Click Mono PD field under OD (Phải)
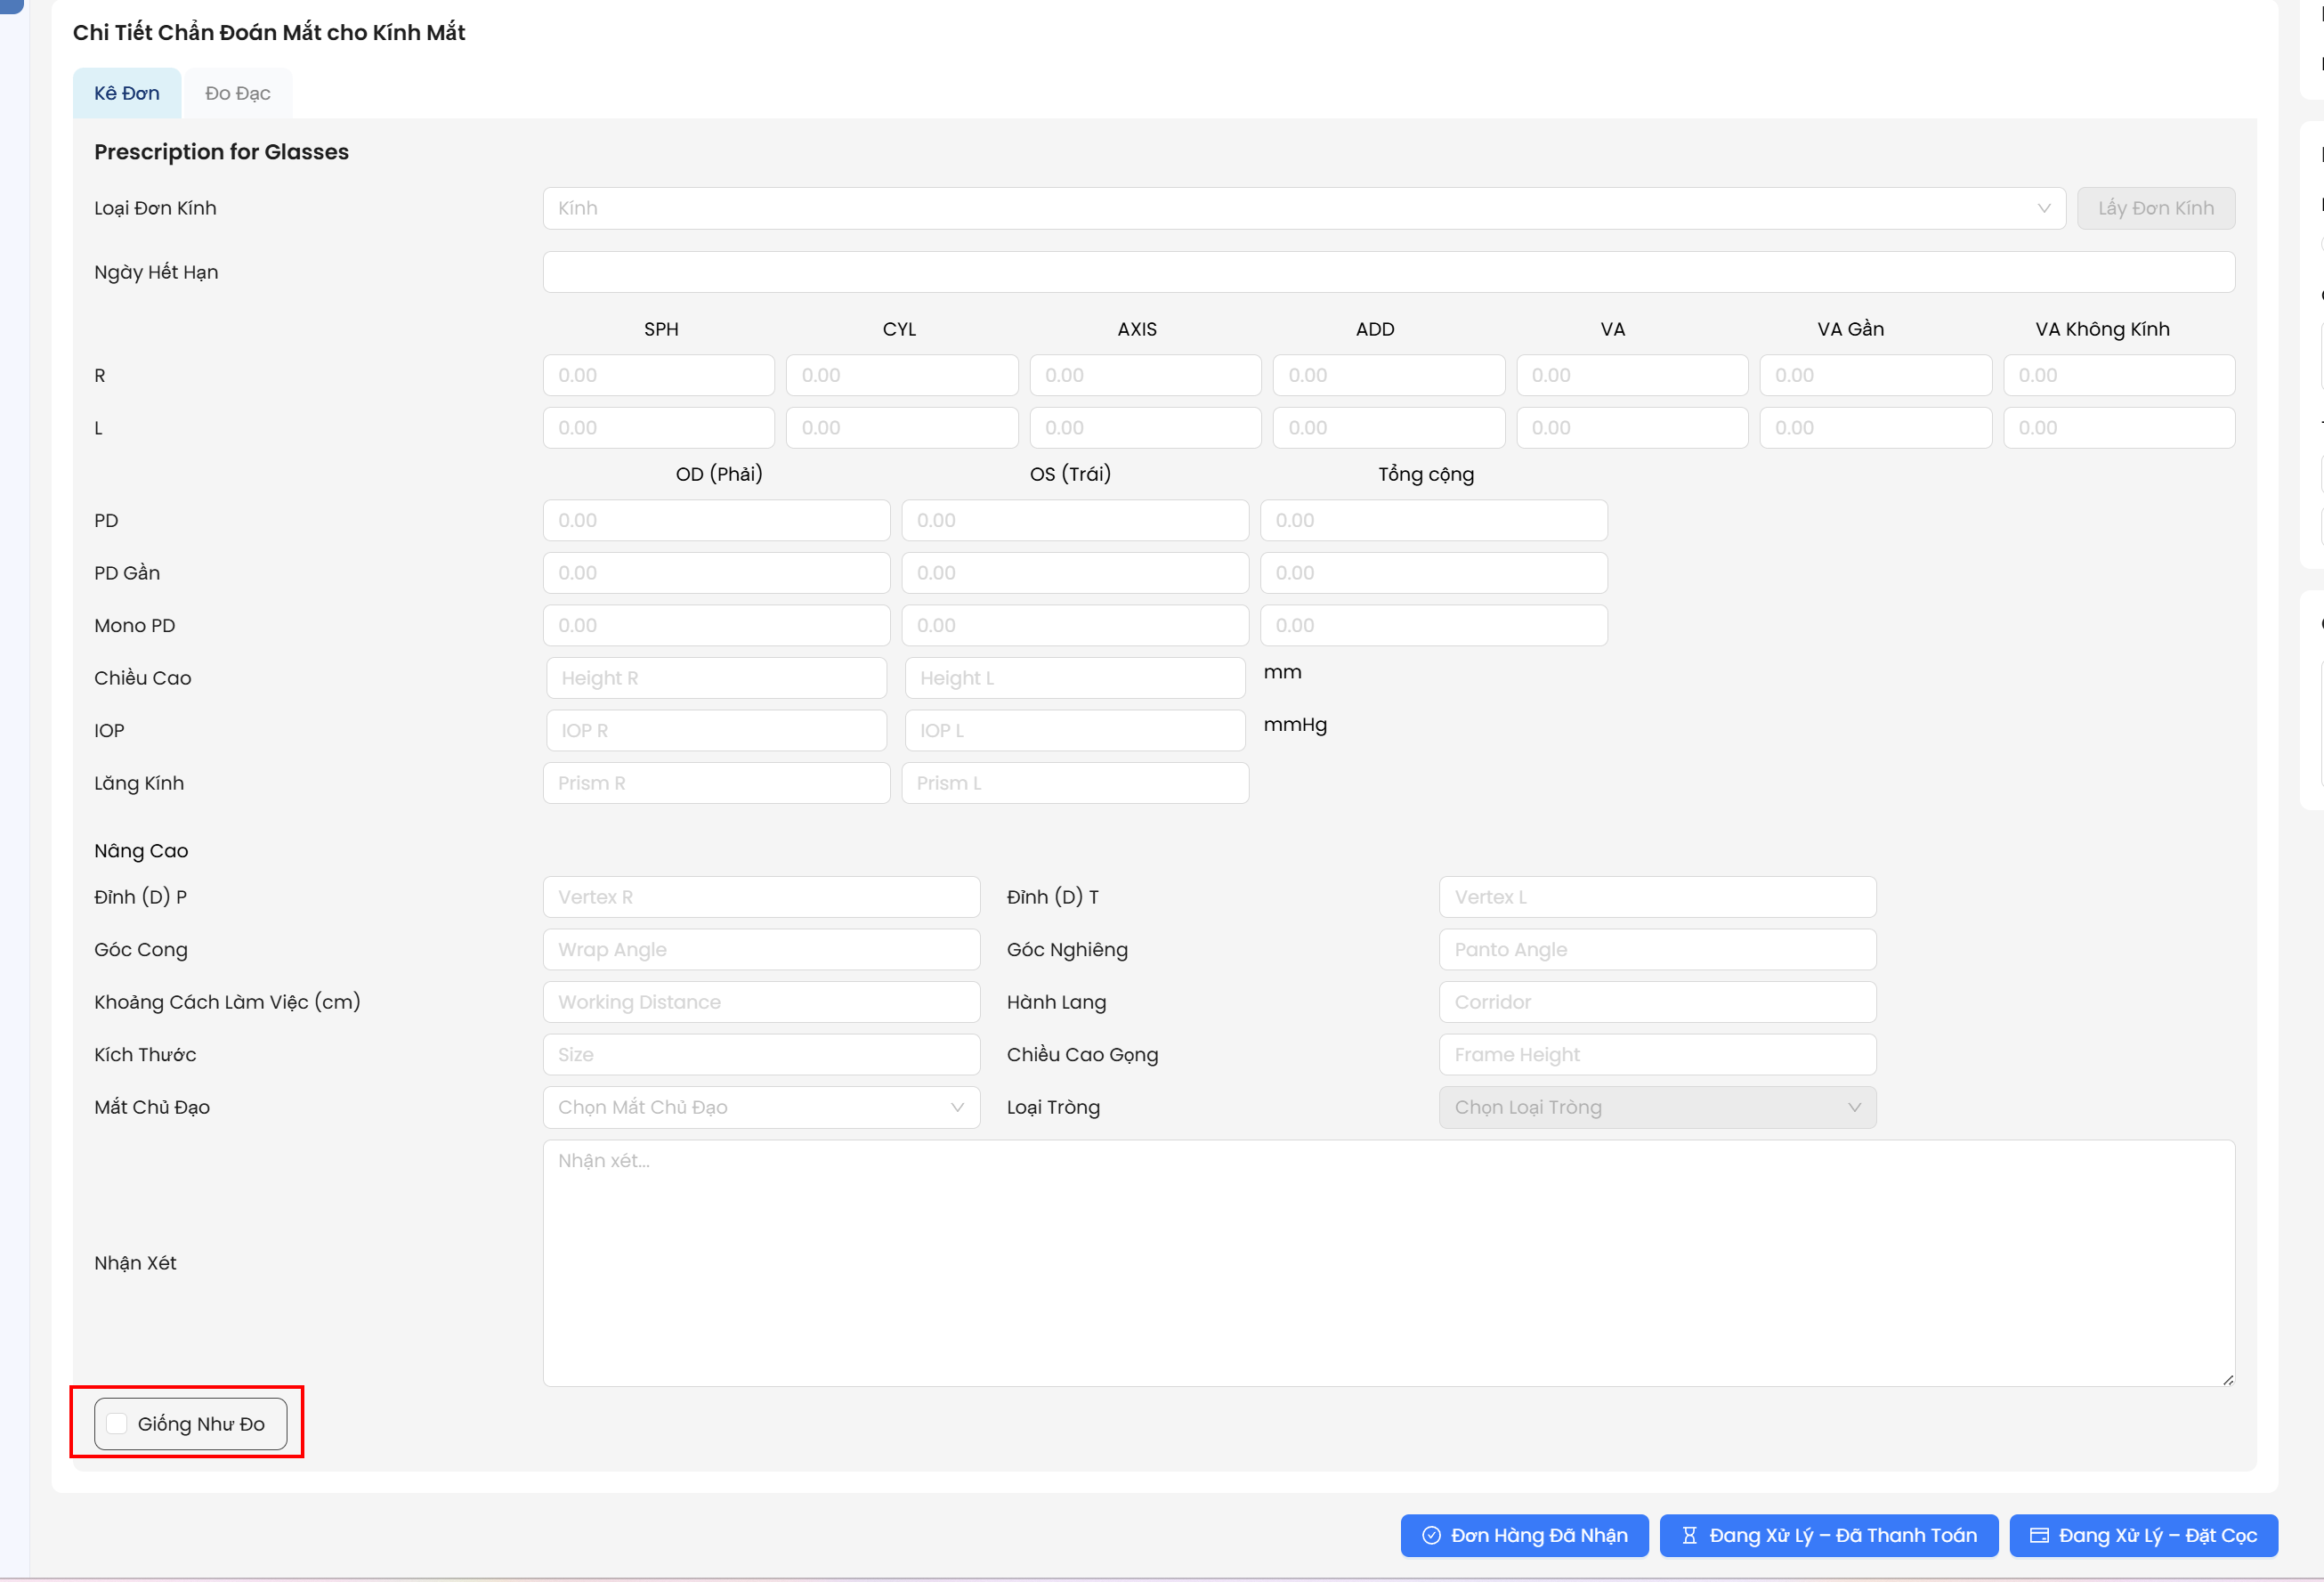2324x1582 pixels. (x=717, y=625)
